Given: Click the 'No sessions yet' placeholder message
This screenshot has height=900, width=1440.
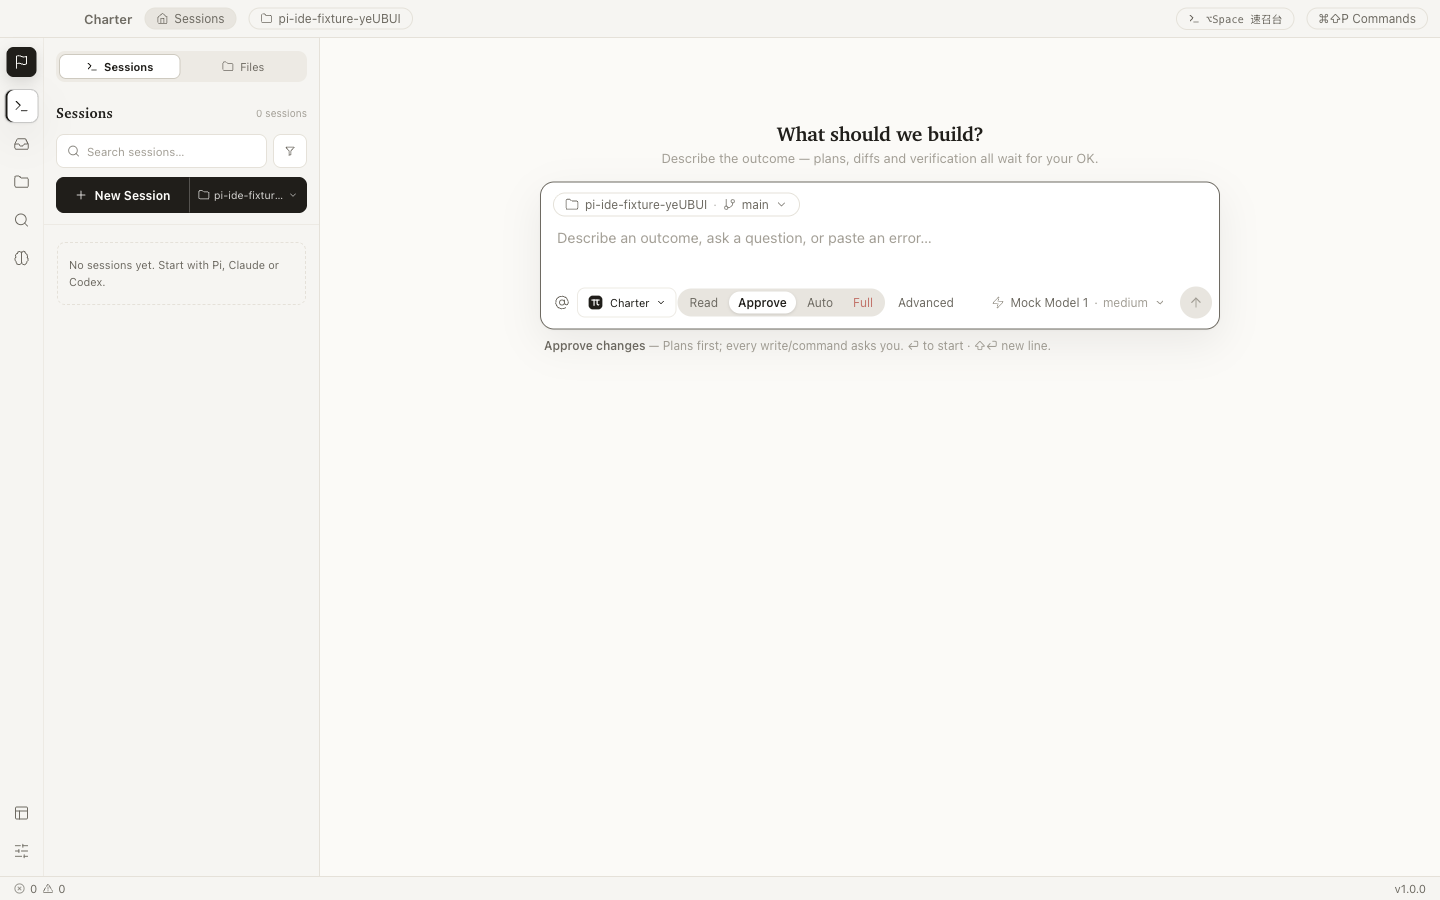Looking at the screenshot, I should pyautogui.click(x=181, y=273).
